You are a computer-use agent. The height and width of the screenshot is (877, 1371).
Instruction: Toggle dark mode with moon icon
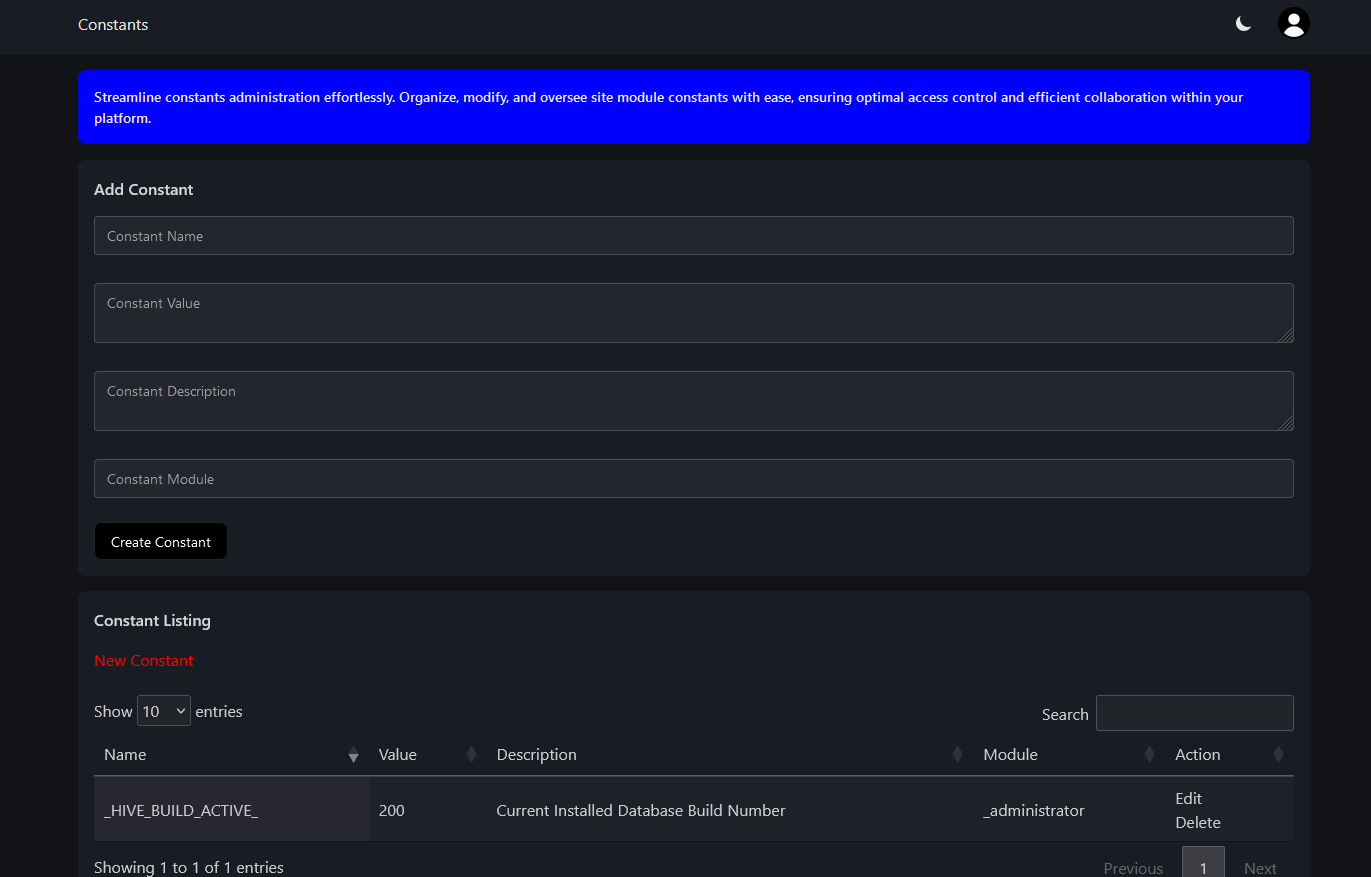(x=1243, y=24)
